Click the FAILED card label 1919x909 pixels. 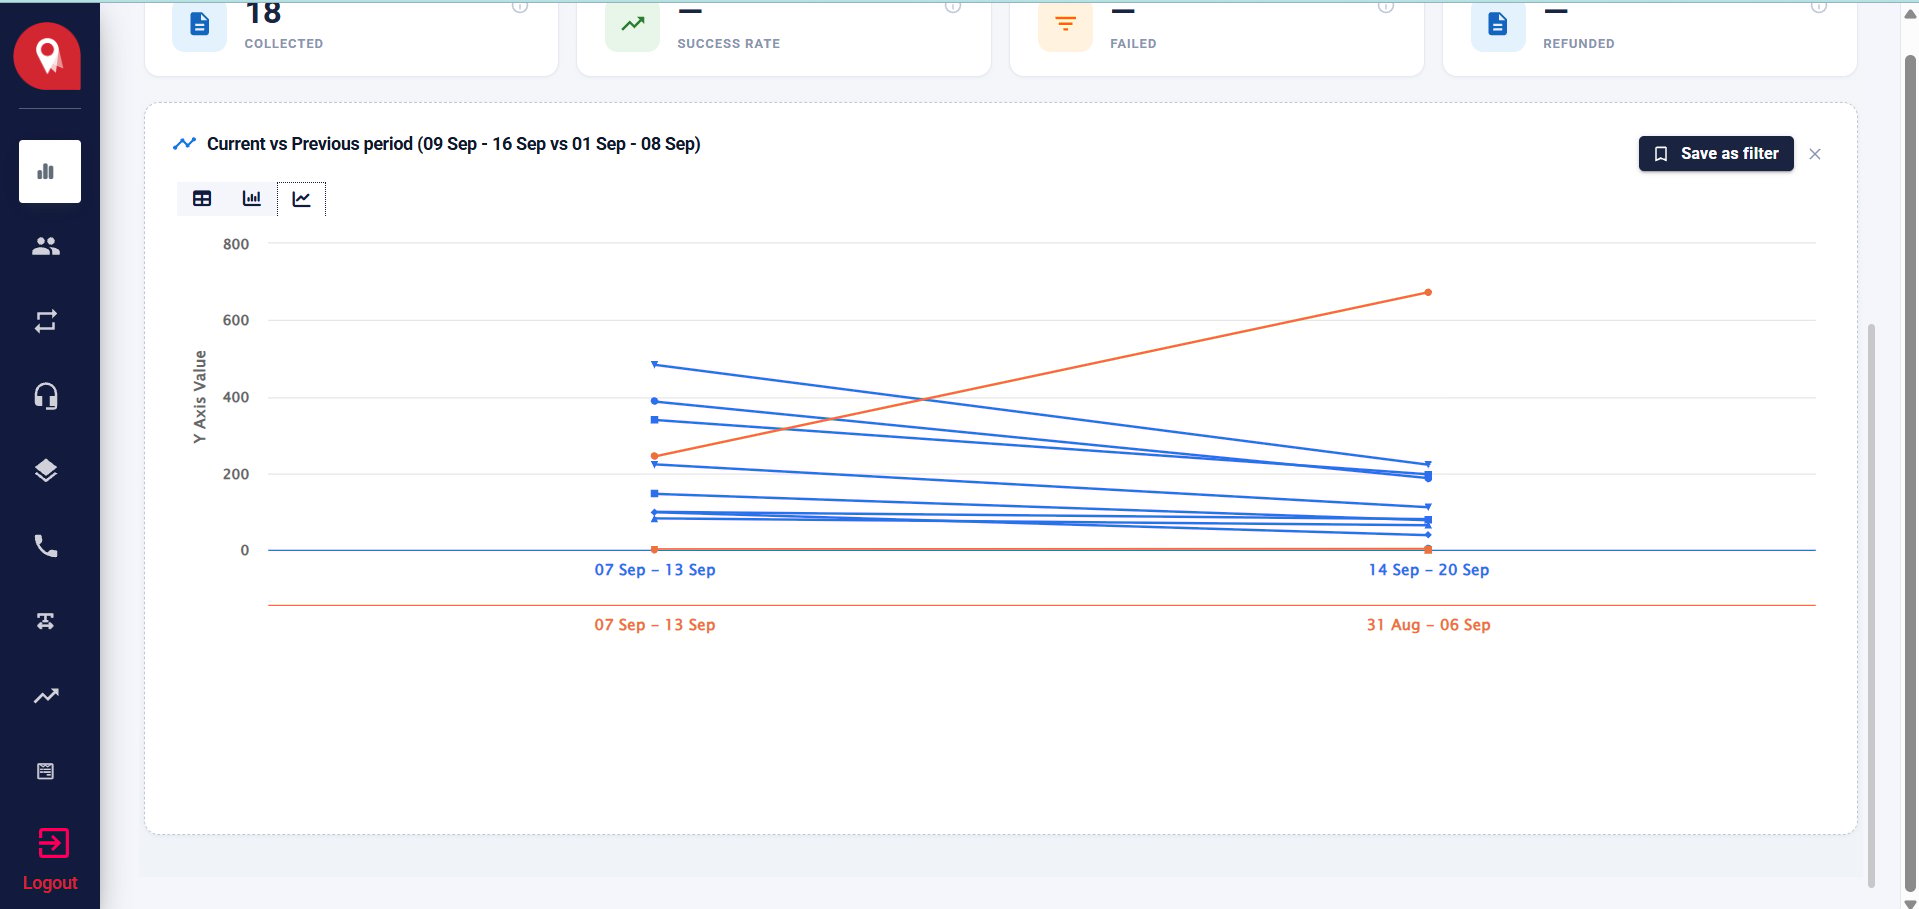(x=1133, y=44)
